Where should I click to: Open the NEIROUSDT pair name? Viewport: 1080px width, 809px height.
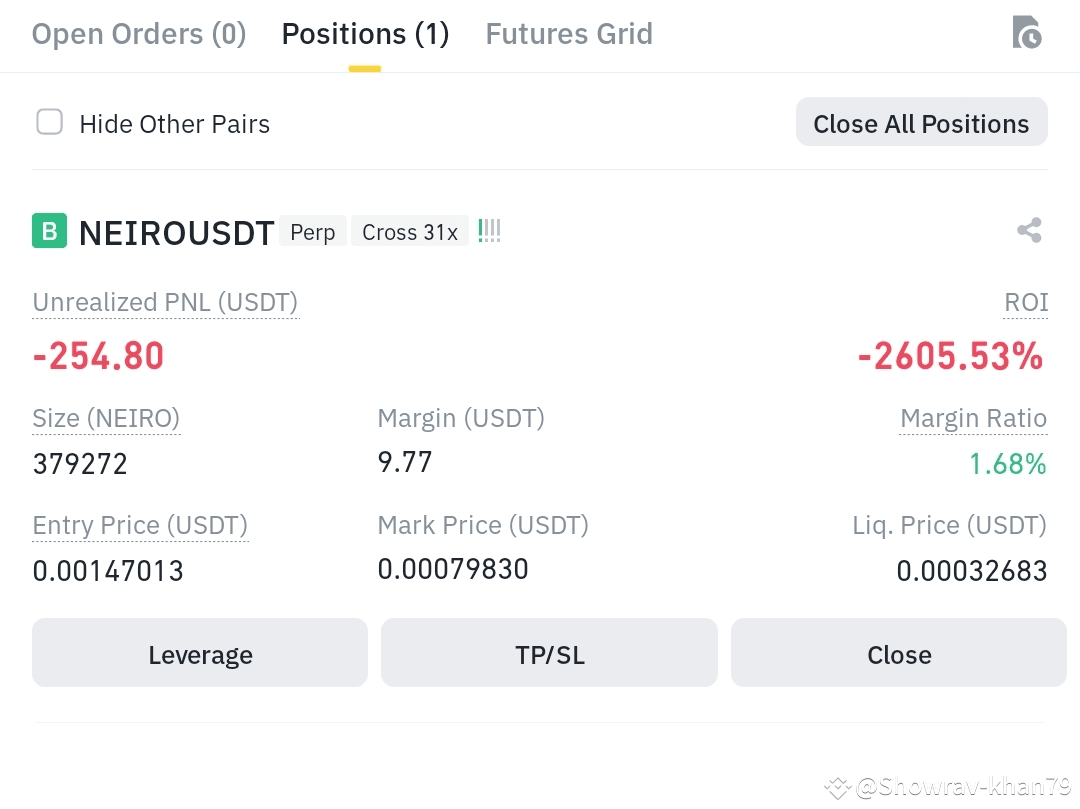point(176,233)
